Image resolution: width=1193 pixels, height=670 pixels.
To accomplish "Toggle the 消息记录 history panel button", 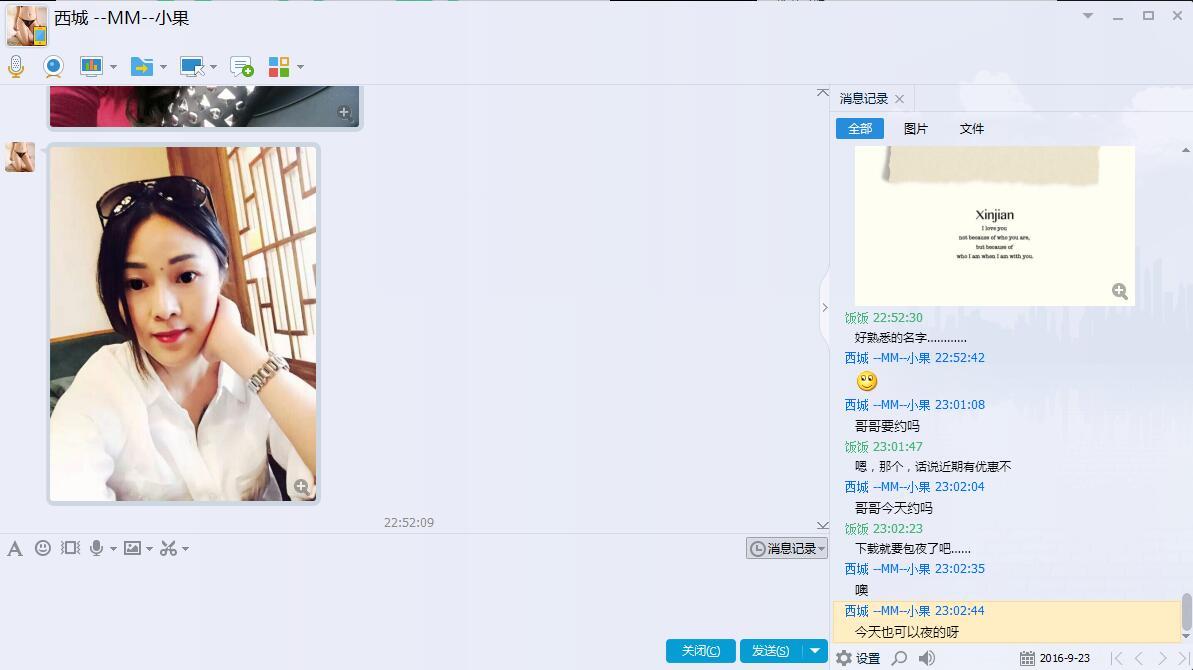I will pyautogui.click(x=787, y=548).
